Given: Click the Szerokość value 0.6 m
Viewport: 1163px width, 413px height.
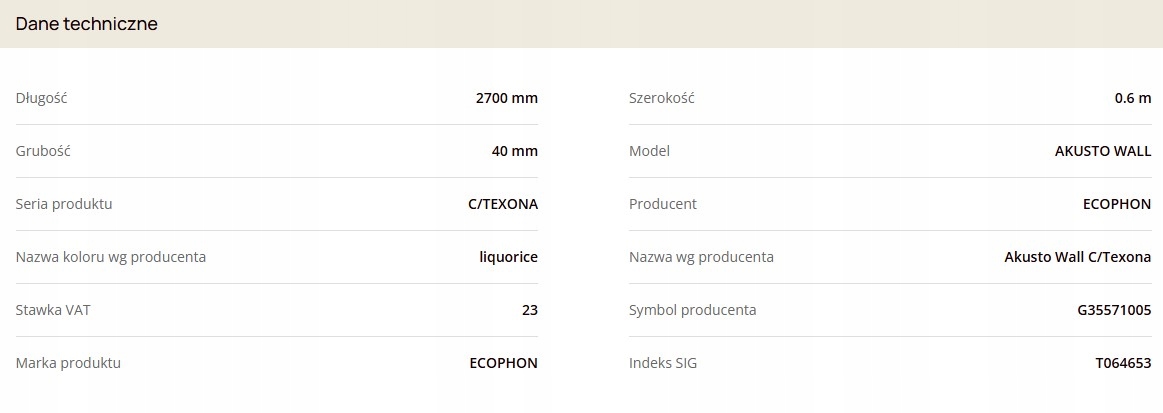Looking at the screenshot, I should click(1133, 98).
